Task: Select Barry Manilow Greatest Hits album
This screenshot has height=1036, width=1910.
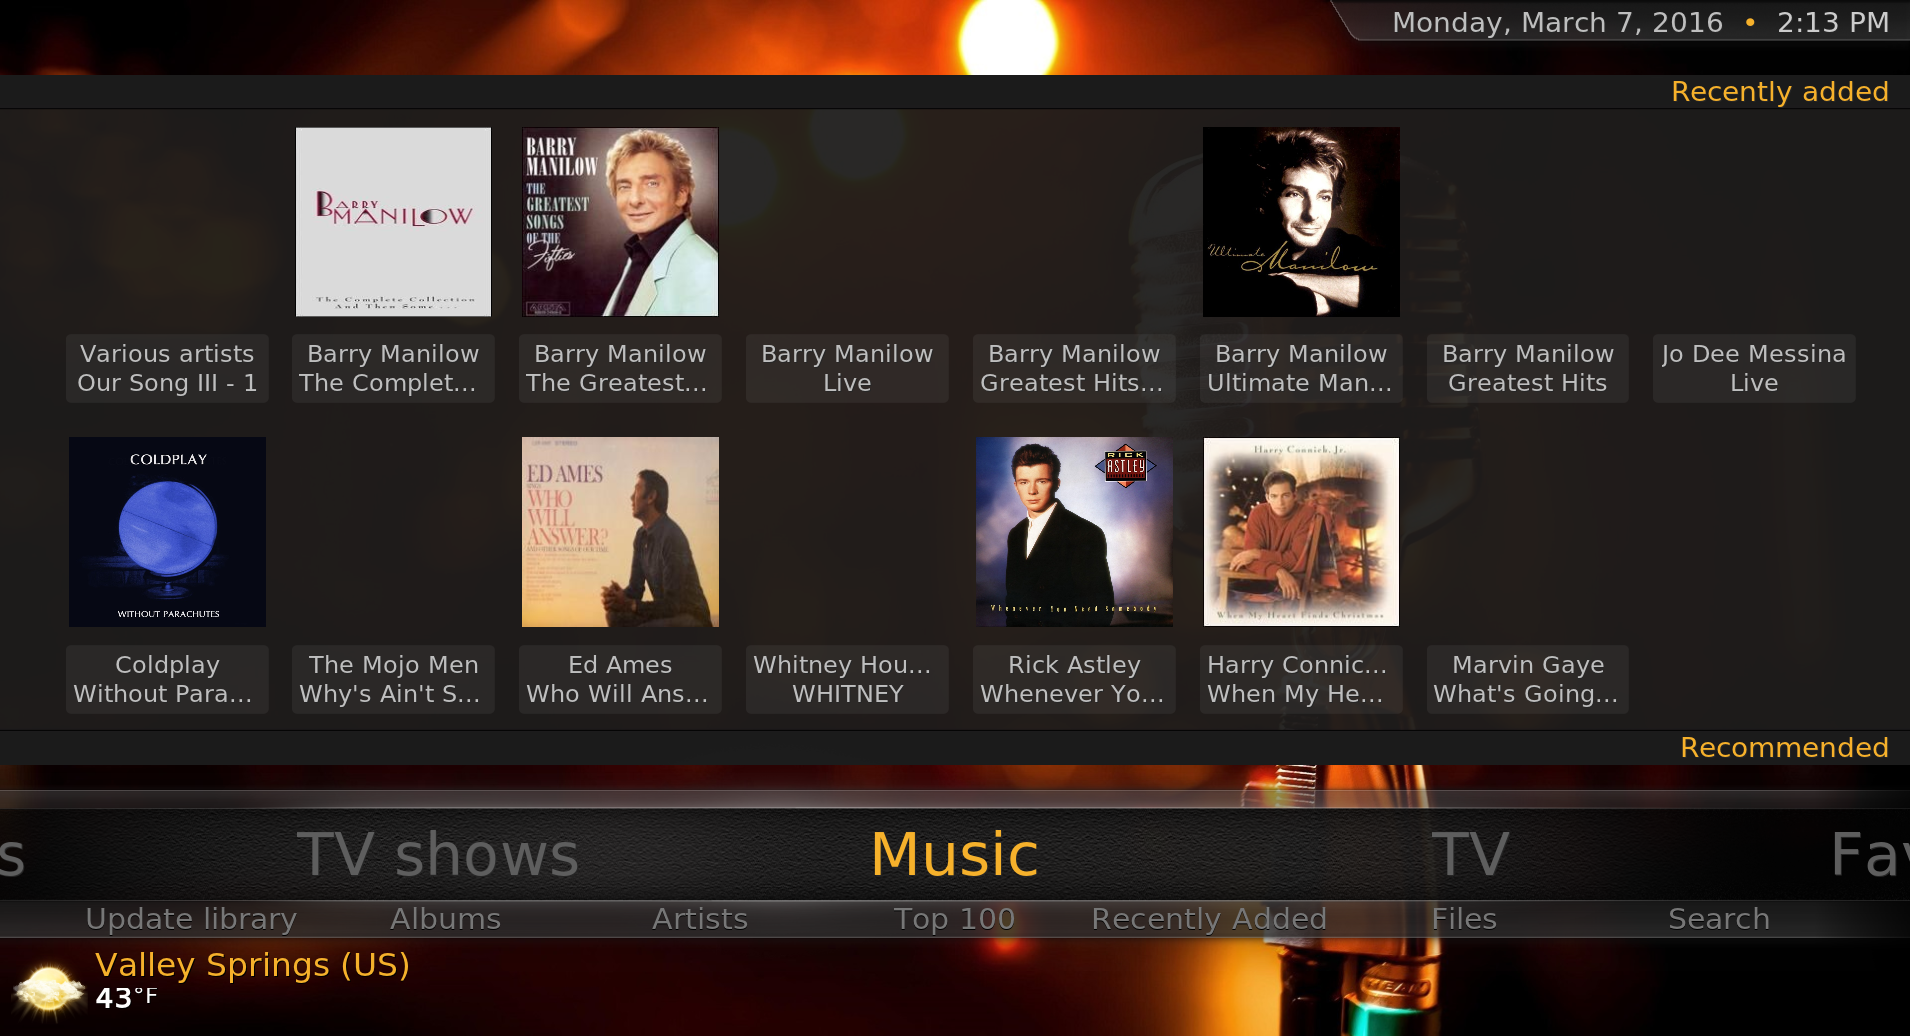Action: click(x=1528, y=368)
